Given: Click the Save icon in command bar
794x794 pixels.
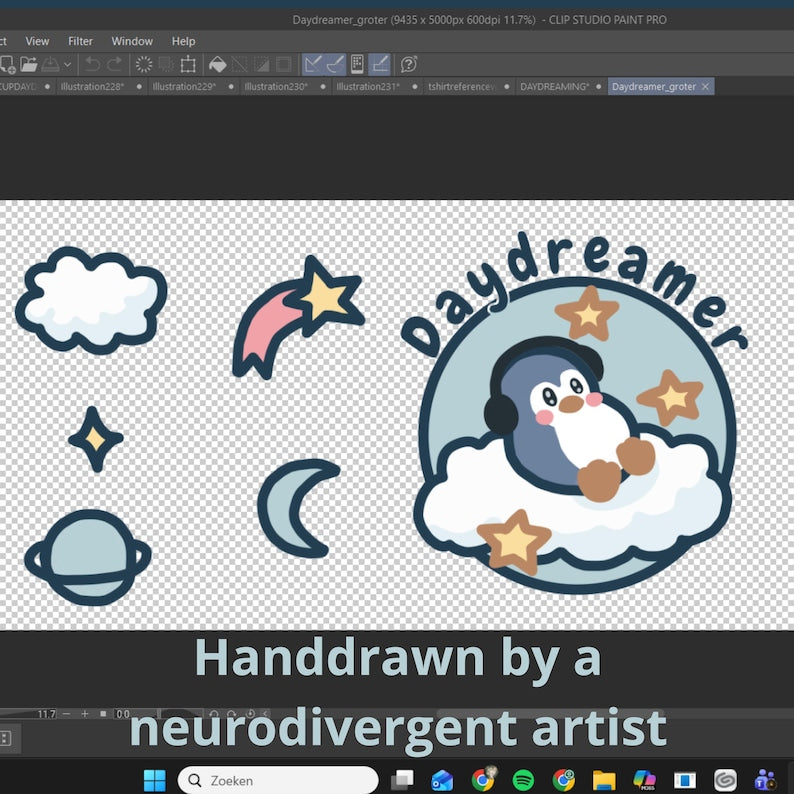Looking at the screenshot, I should click(50, 64).
